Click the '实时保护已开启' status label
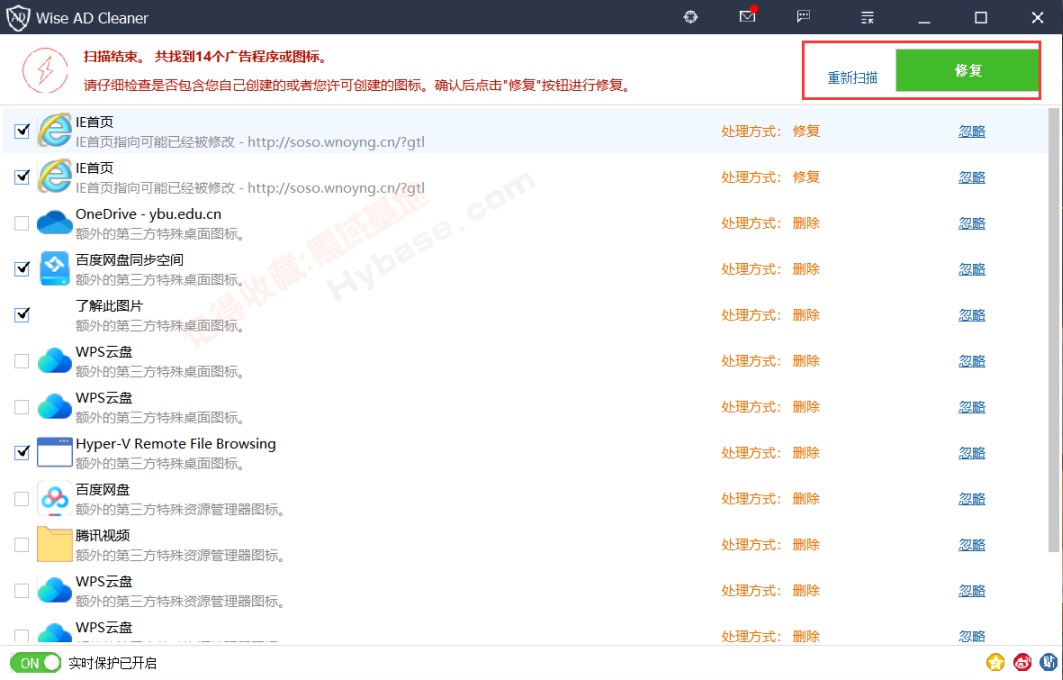Image resolution: width=1063 pixels, height=680 pixels. [113, 663]
